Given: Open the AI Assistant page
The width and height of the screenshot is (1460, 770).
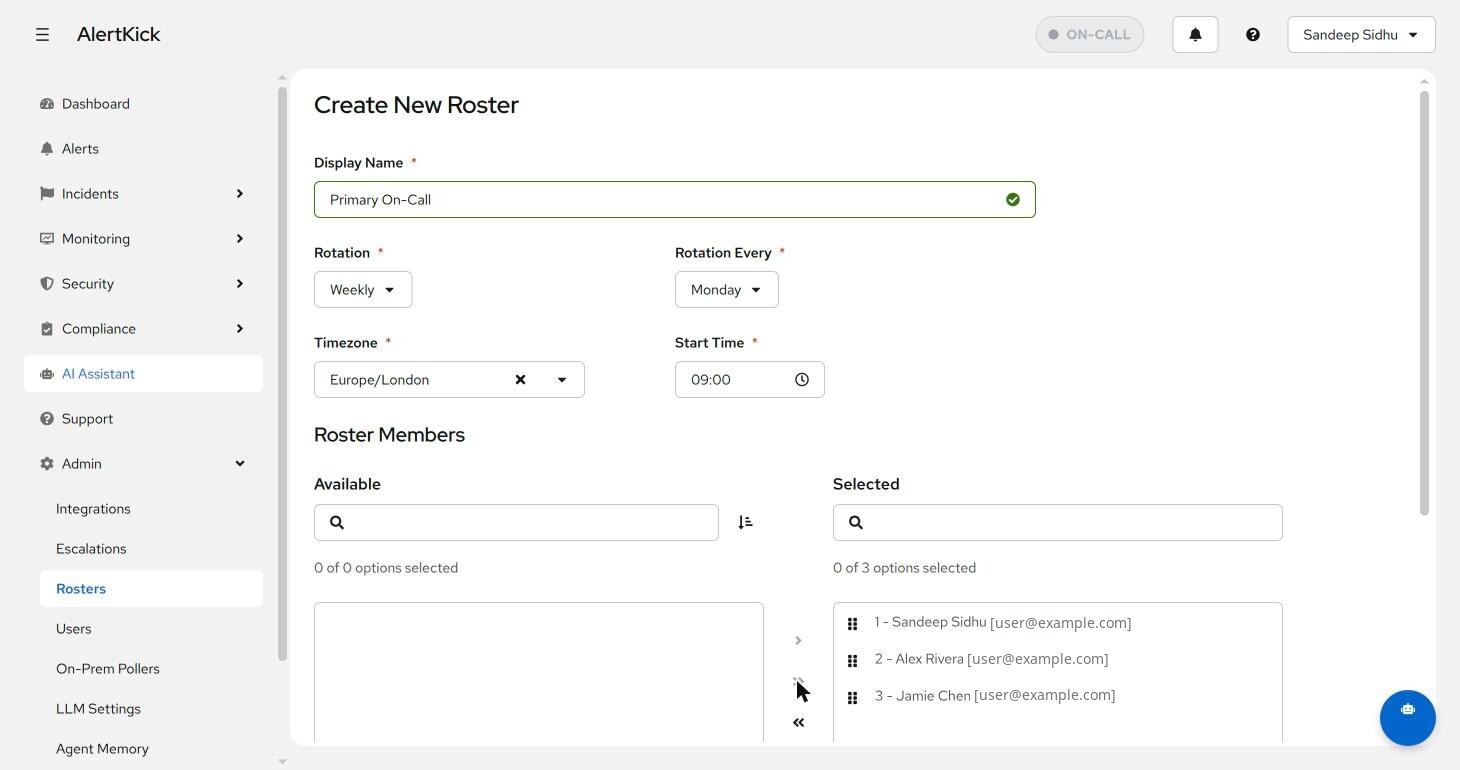Looking at the screenshot, I should click(143, 374).
